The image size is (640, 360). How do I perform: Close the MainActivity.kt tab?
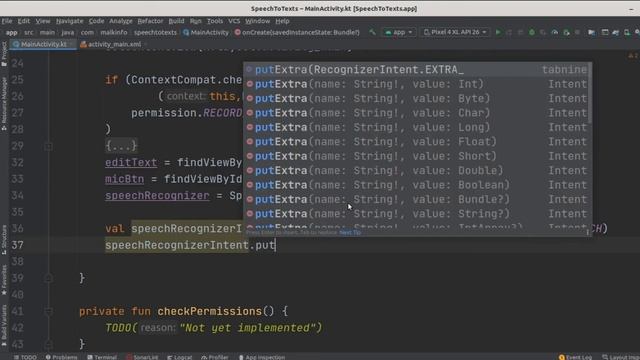coord(71,44)
